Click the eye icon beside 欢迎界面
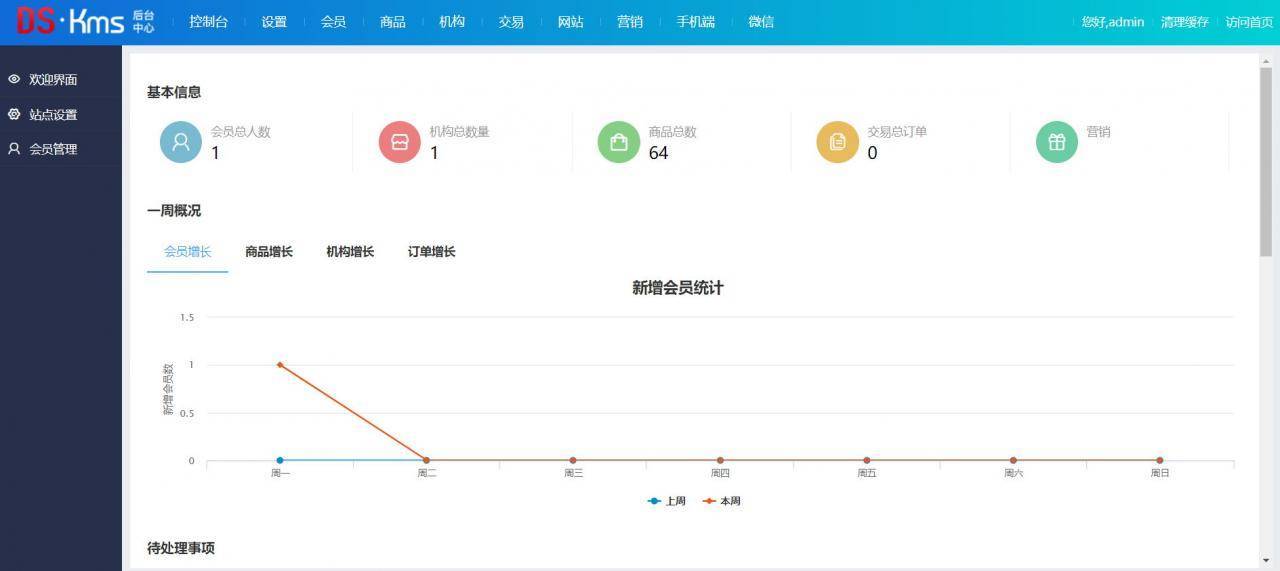1280x571 pixels. tap(14, 79)
